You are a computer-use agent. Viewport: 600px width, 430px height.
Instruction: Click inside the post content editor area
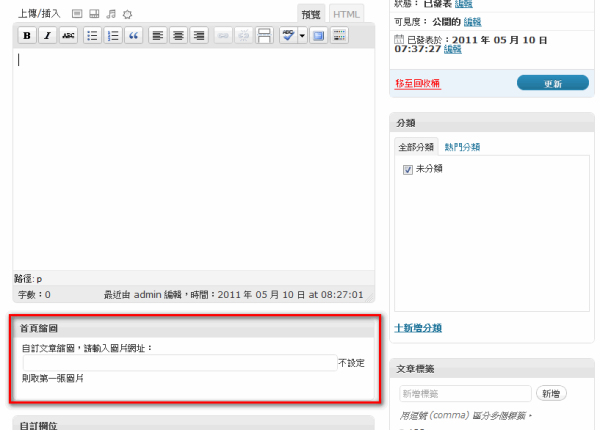pyautogui.click(x=194, y=159)
